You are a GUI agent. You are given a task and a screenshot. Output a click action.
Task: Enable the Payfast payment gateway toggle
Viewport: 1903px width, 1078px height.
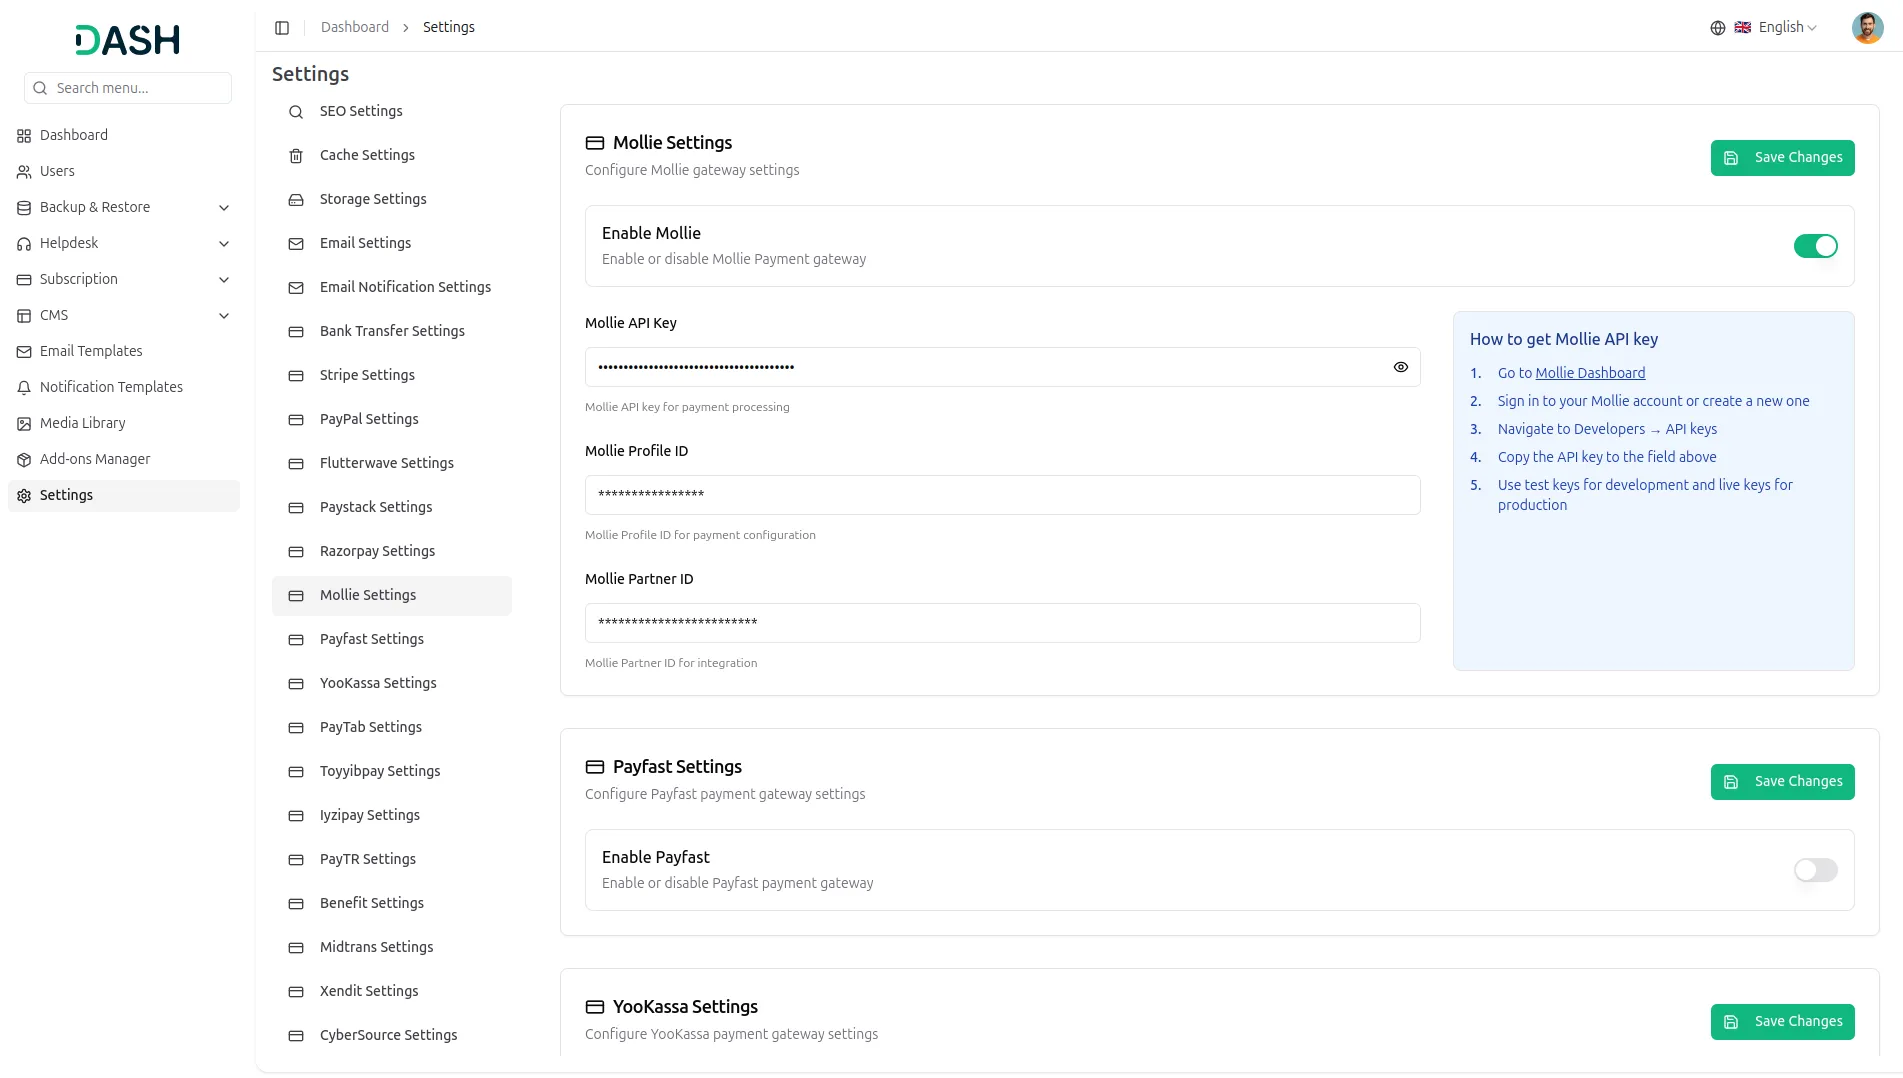1815,870
